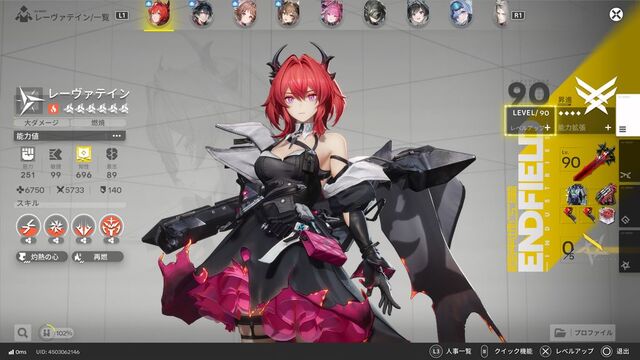Open the blue-green body armor equipment slot
The height and width of the screenshot is (360, 640).
pos(576,194)
